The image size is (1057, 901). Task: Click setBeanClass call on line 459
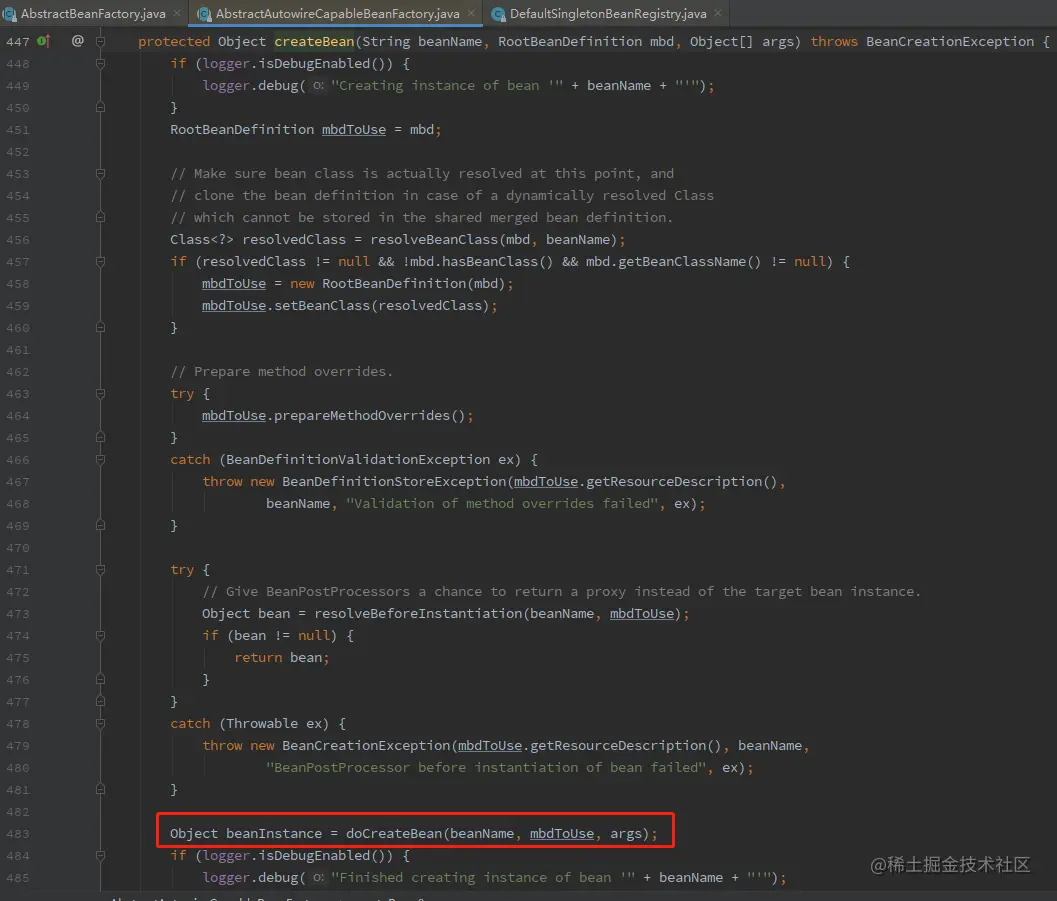(322, 306)
